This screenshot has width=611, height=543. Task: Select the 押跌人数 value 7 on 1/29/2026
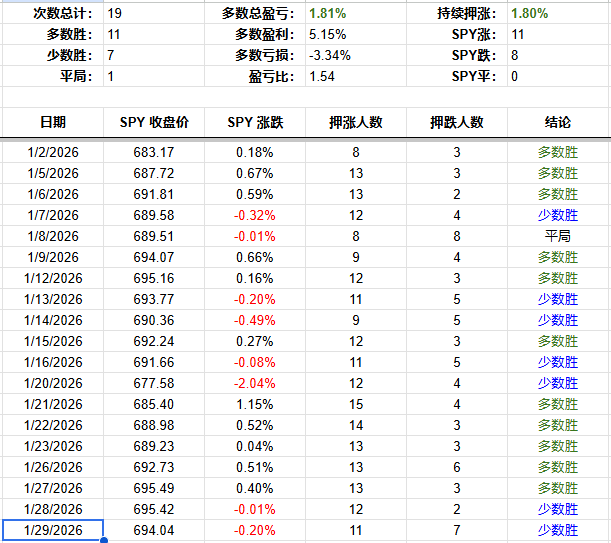point(457,531)
